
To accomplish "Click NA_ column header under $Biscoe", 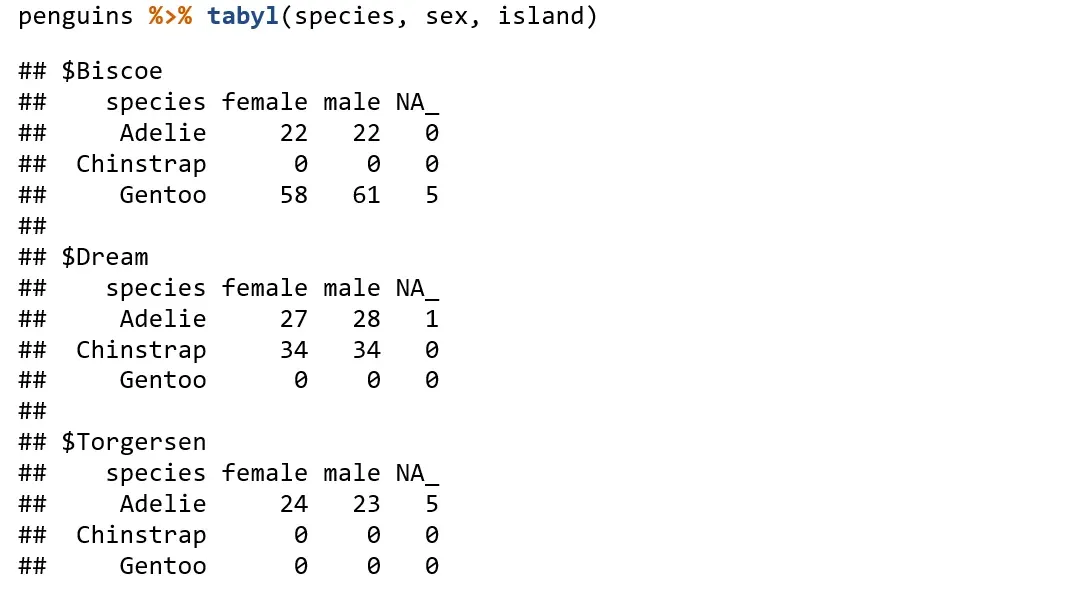I will (417, 103).
